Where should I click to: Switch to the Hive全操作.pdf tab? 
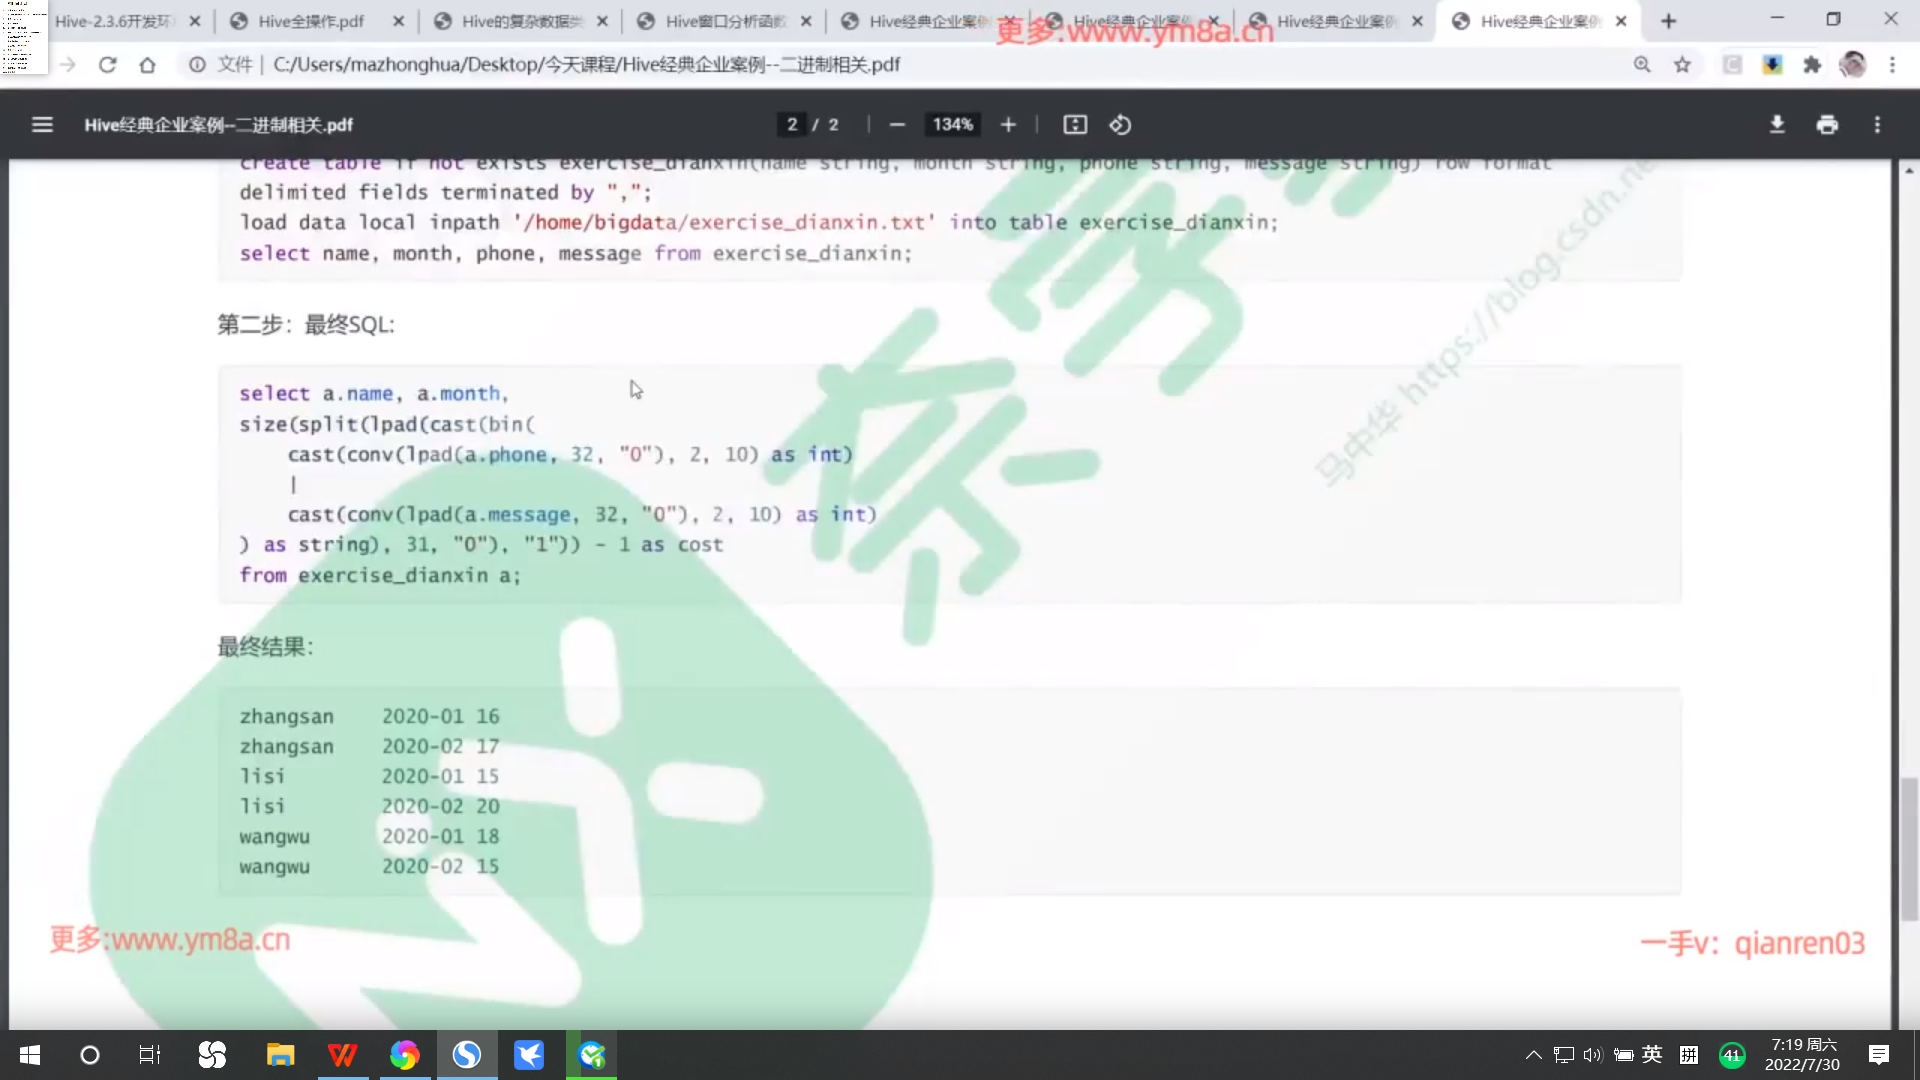[310, 21]
